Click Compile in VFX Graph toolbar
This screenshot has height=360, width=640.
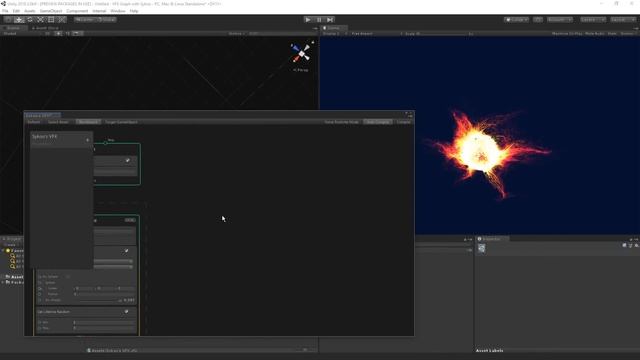coord(403,122)
